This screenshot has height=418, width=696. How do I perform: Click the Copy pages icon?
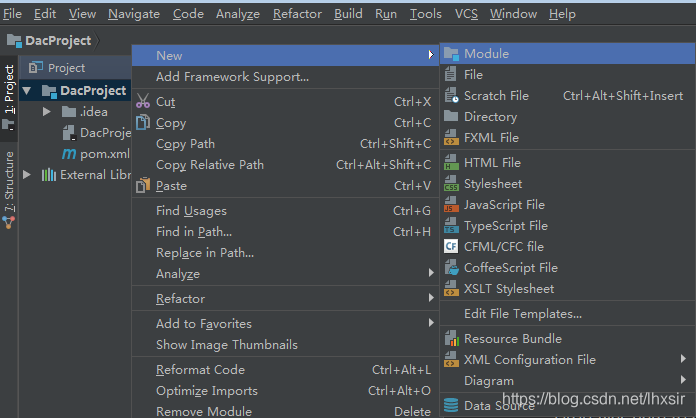142,122
